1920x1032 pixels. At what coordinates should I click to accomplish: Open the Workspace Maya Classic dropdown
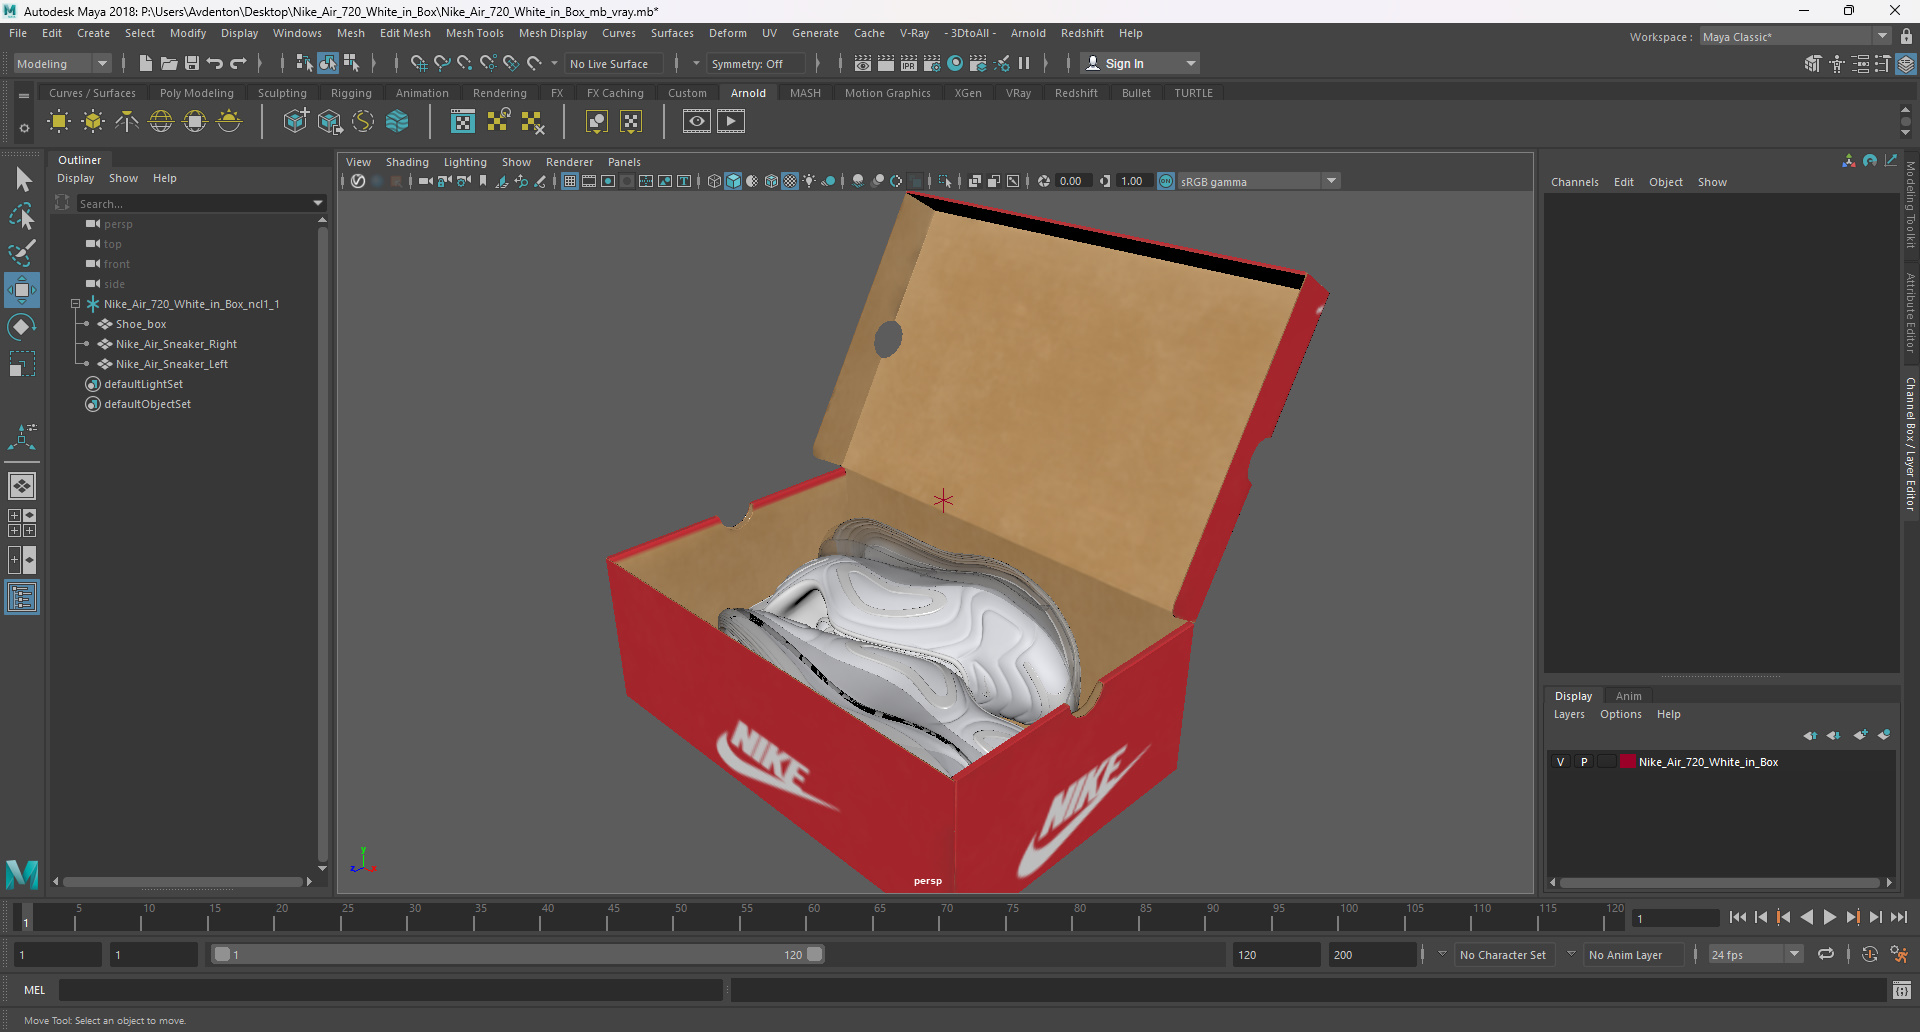pyautogui.click(x=1795, y=37)
